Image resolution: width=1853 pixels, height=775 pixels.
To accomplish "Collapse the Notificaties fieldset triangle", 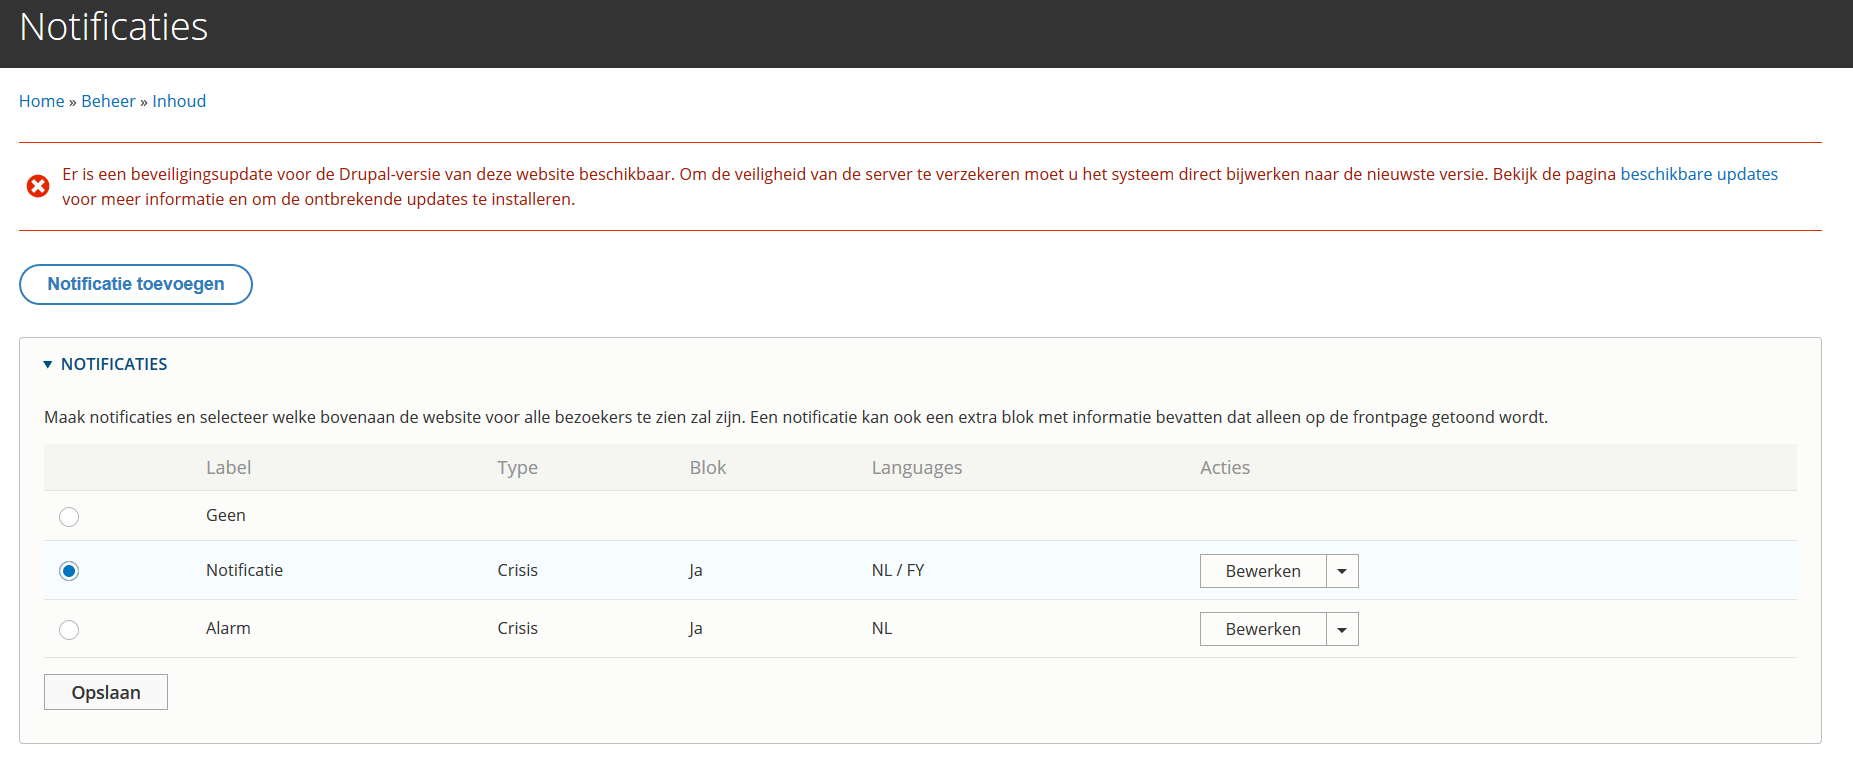I will click(x=48, y=365).
